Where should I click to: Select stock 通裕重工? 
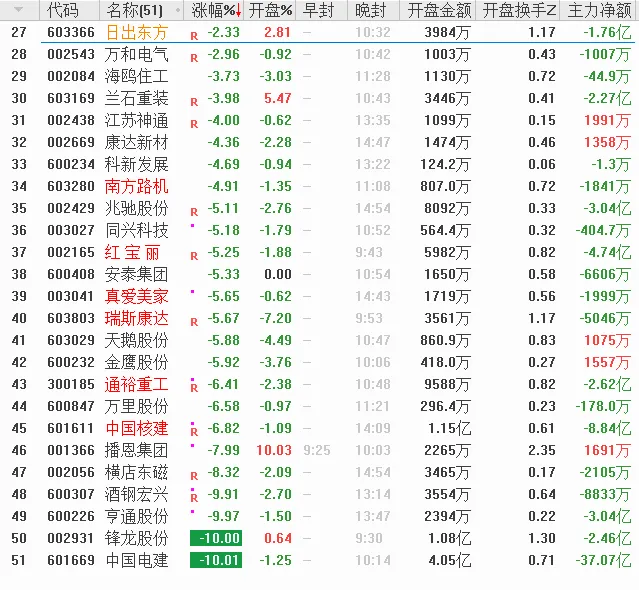[137, 384]
